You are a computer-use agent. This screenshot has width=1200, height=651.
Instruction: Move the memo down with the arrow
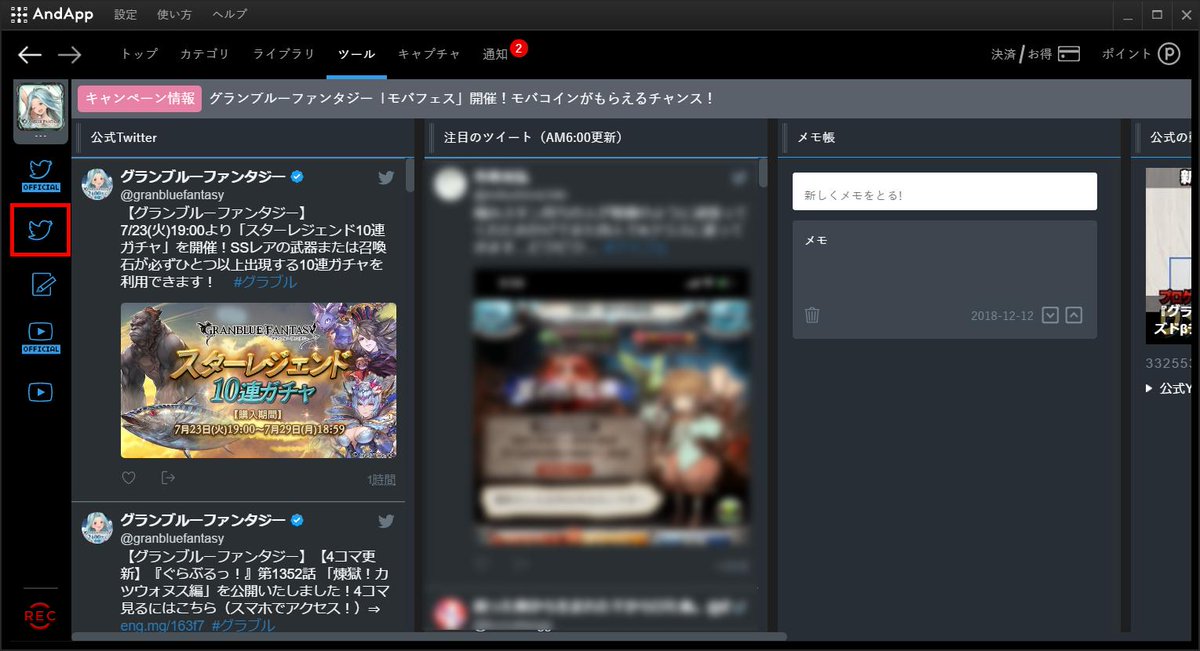coord(1050,315)
